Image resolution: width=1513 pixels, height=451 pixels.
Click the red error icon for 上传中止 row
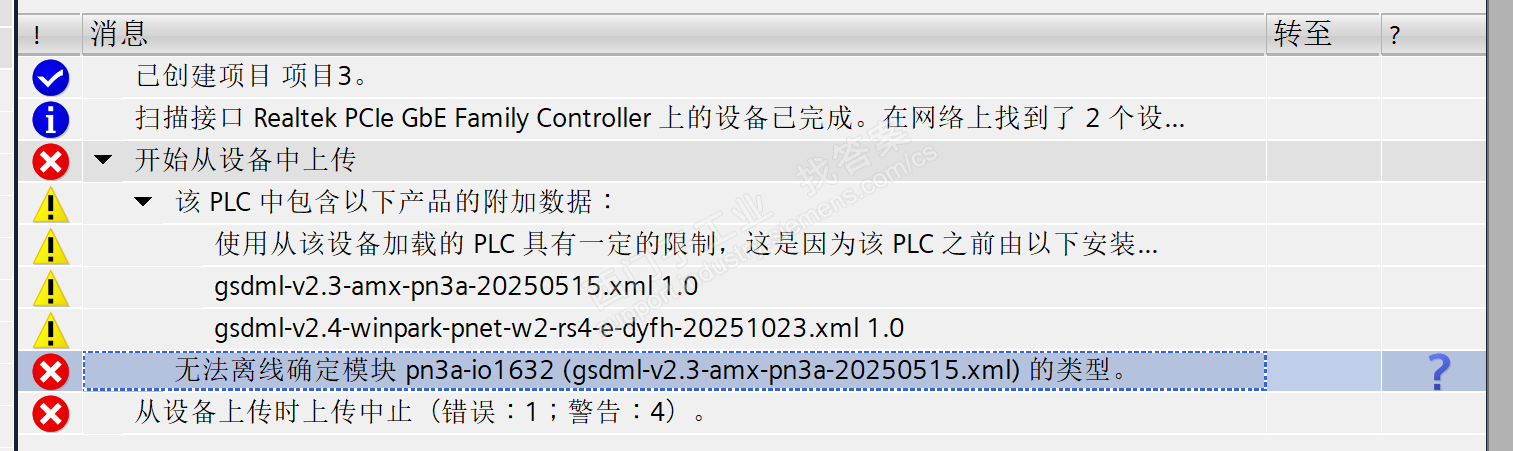coord(50,412)
